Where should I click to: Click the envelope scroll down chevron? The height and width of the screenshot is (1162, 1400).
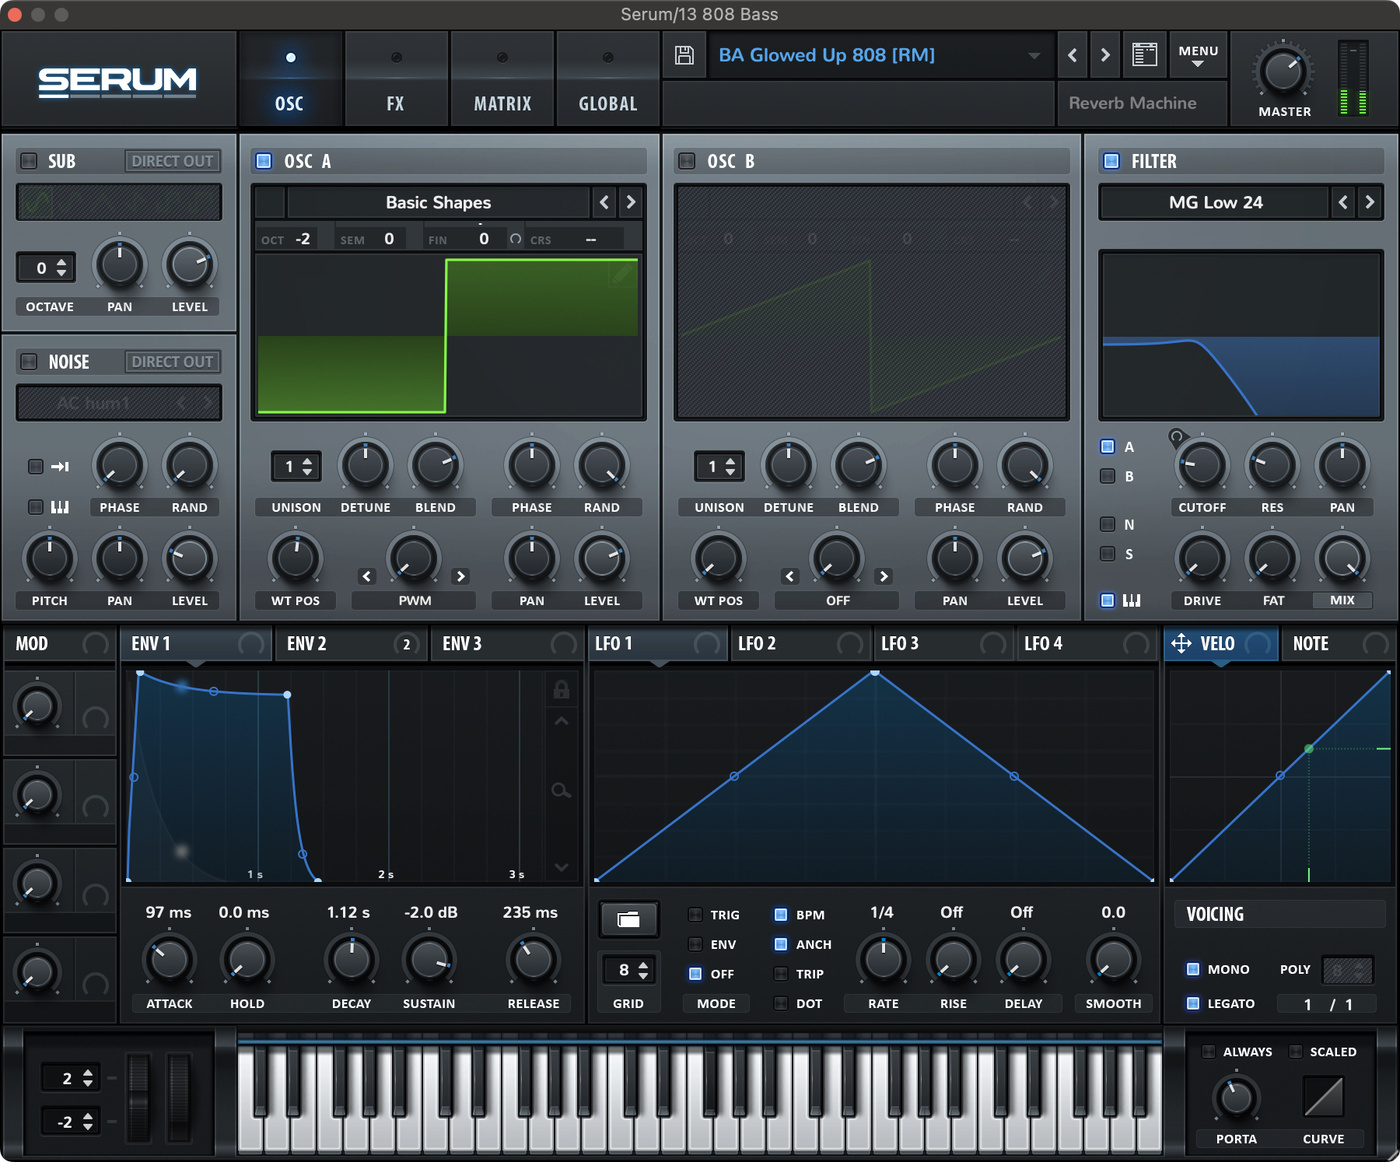tap(561, 867)
